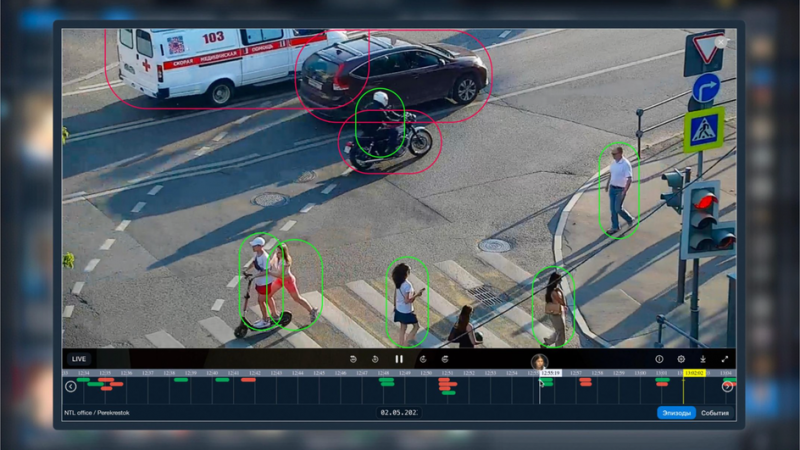The image size is (800, 450).
Task: Open the info icon in player bar
Action: coord(659,359)
